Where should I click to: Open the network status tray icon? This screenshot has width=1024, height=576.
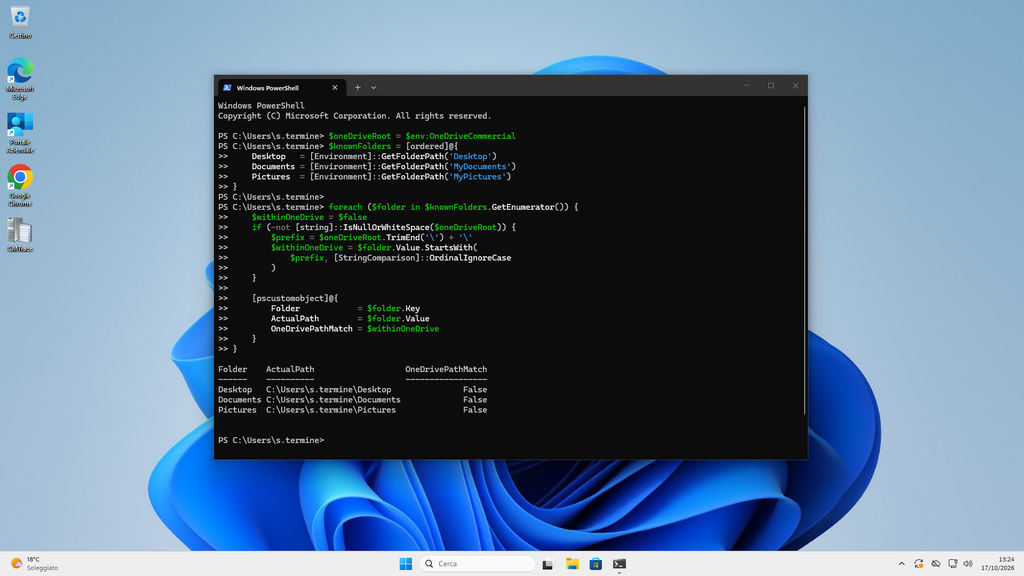953,564
